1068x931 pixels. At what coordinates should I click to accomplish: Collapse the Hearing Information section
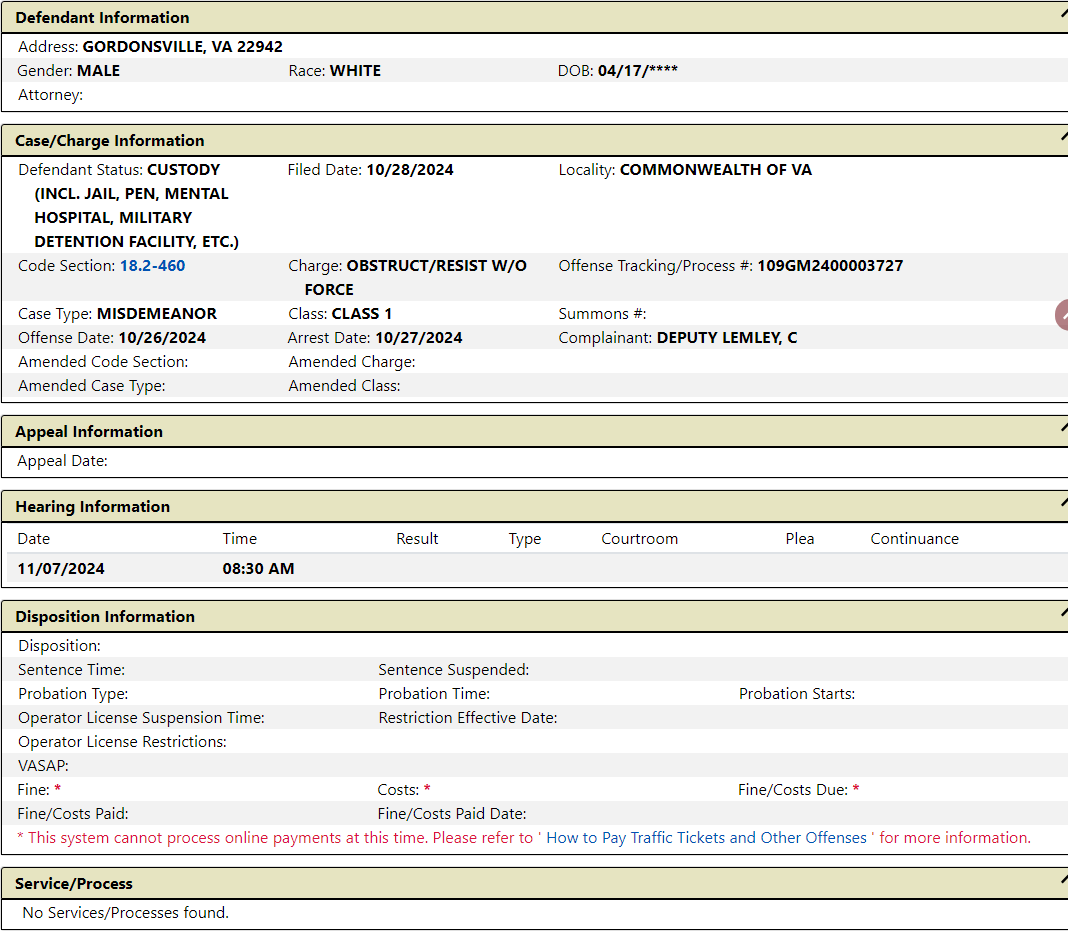pyautogui.click(x=1063, y=503)
